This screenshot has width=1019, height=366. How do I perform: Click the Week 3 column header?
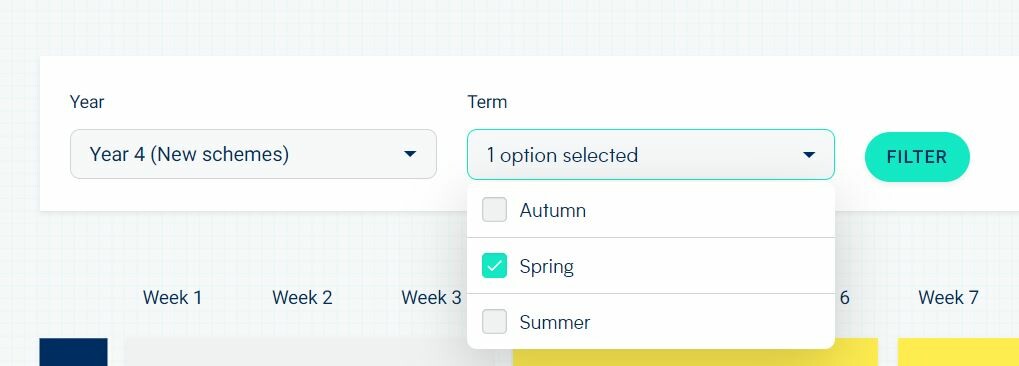[x=432, y=298]
